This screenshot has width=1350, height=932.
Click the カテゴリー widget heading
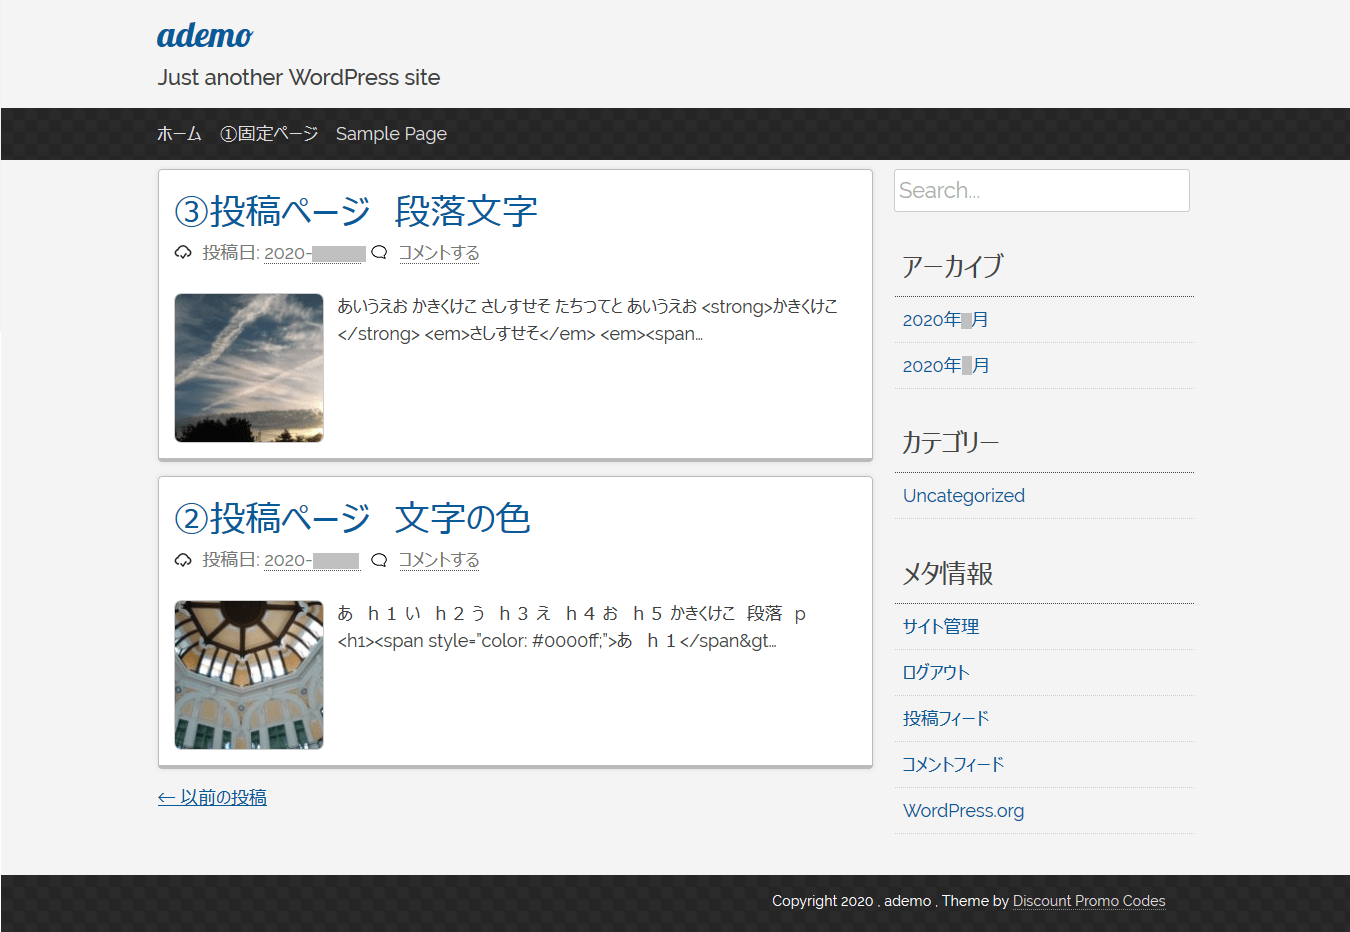951,442
